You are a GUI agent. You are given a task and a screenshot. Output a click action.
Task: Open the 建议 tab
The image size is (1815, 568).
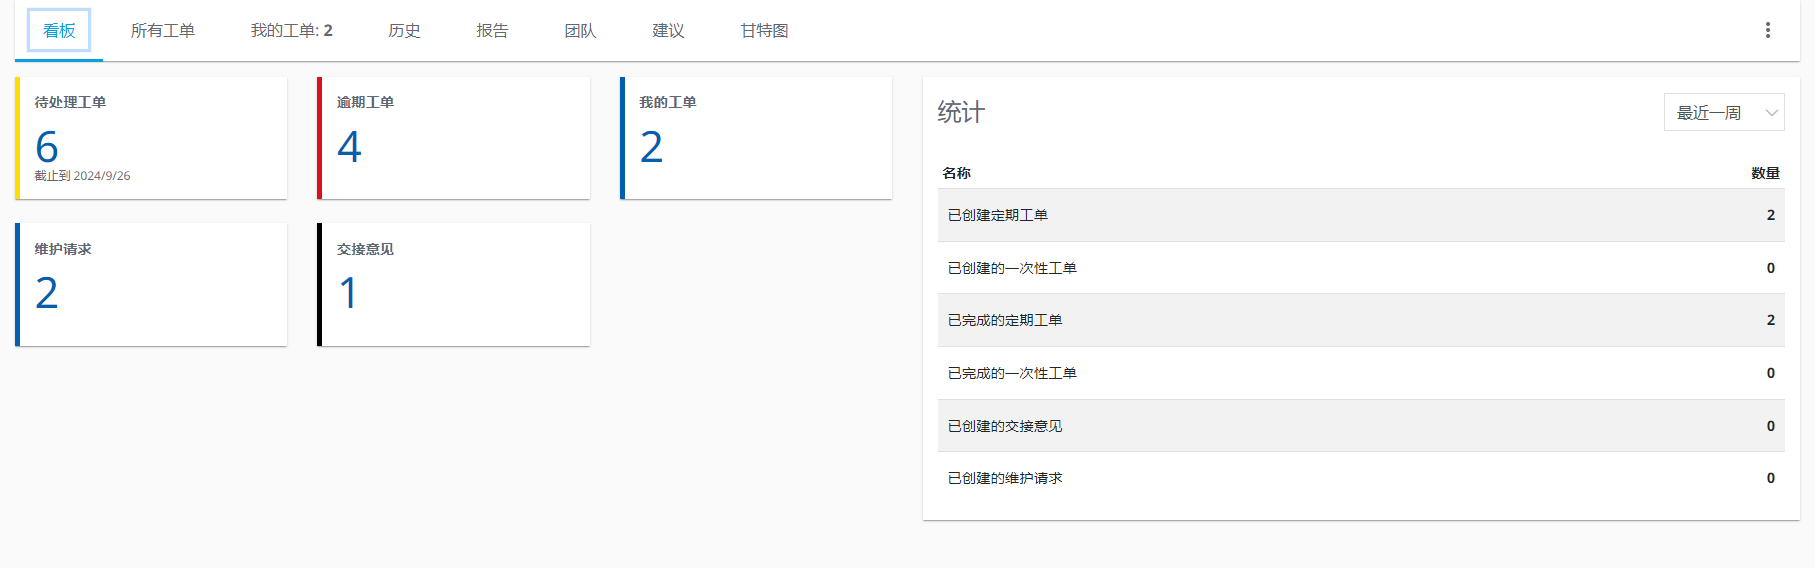tap(668, 31)
